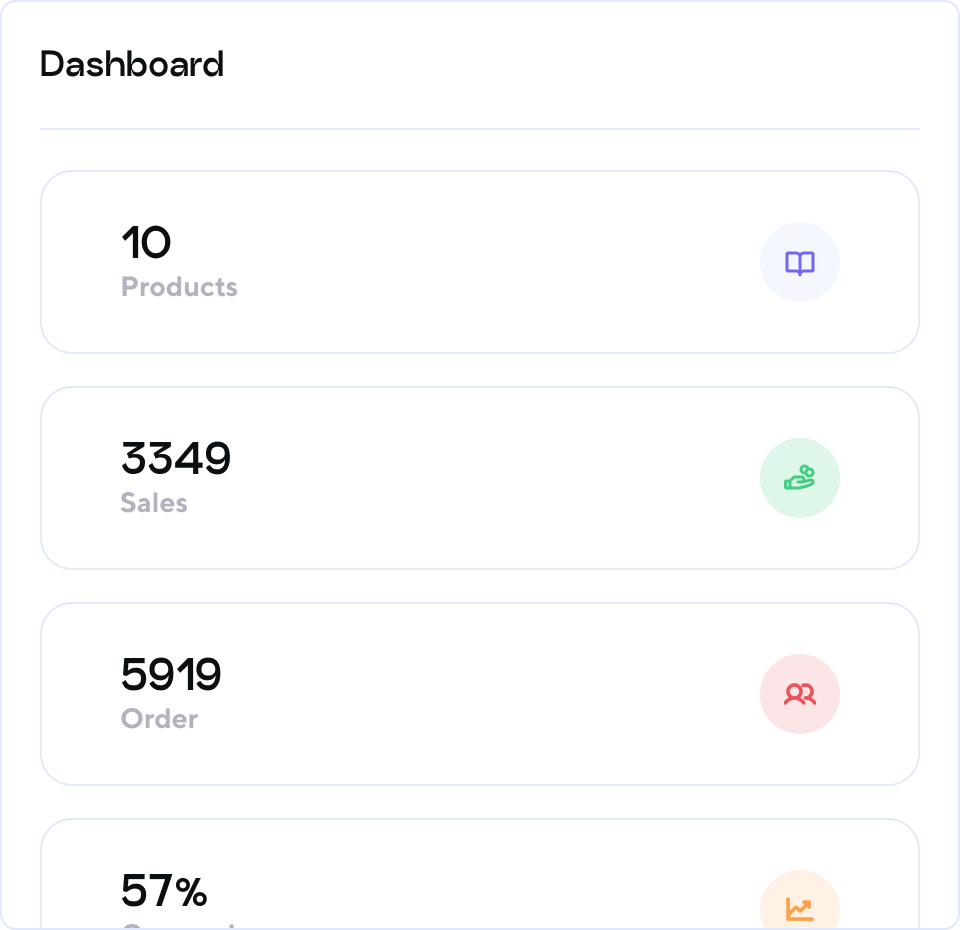The width and height of the screenshot is (960, 930).
Task: Click the Products count value 10
Action: [146, 243]
